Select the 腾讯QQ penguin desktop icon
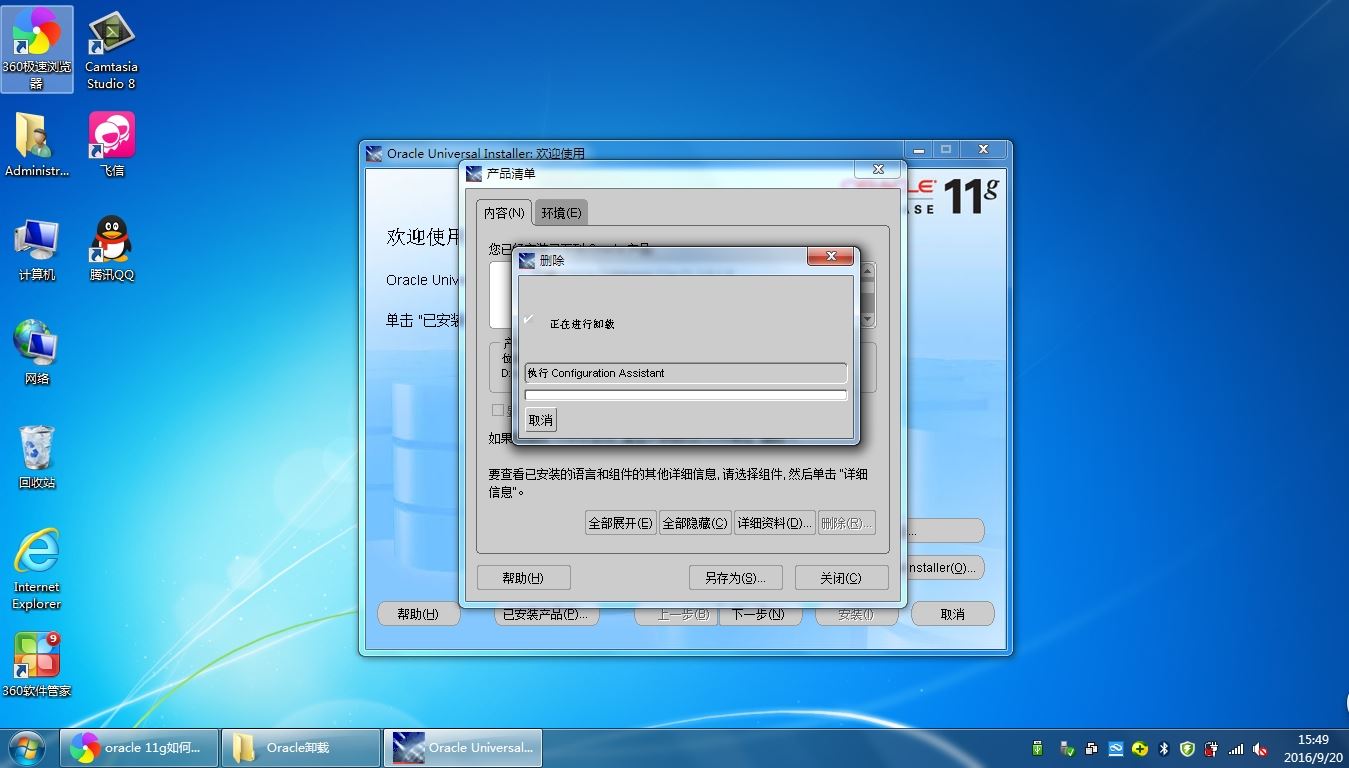This screenshot has height=768, width=1349. point(112,249)
